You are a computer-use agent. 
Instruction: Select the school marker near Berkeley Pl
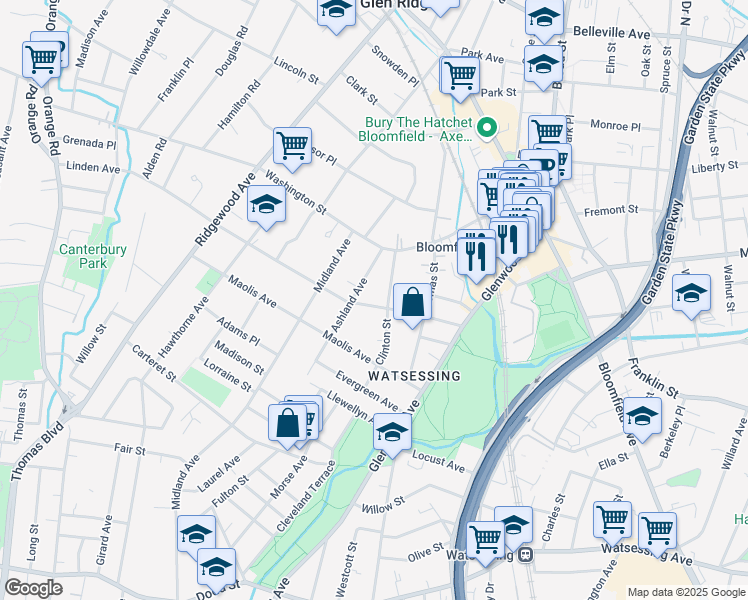point(642,417)
